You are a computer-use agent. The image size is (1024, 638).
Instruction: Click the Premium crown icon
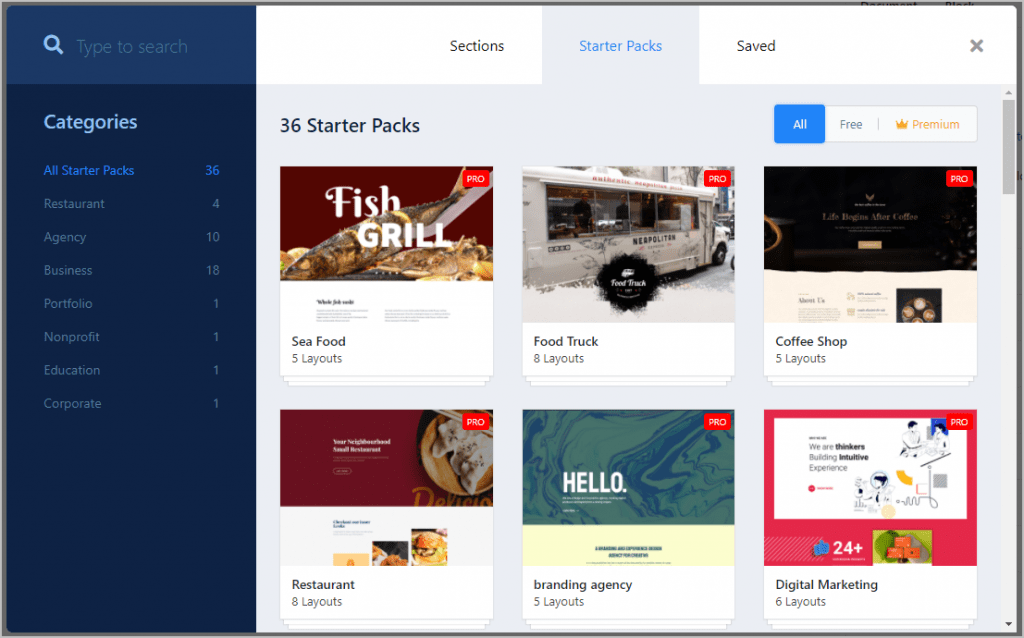901,125
